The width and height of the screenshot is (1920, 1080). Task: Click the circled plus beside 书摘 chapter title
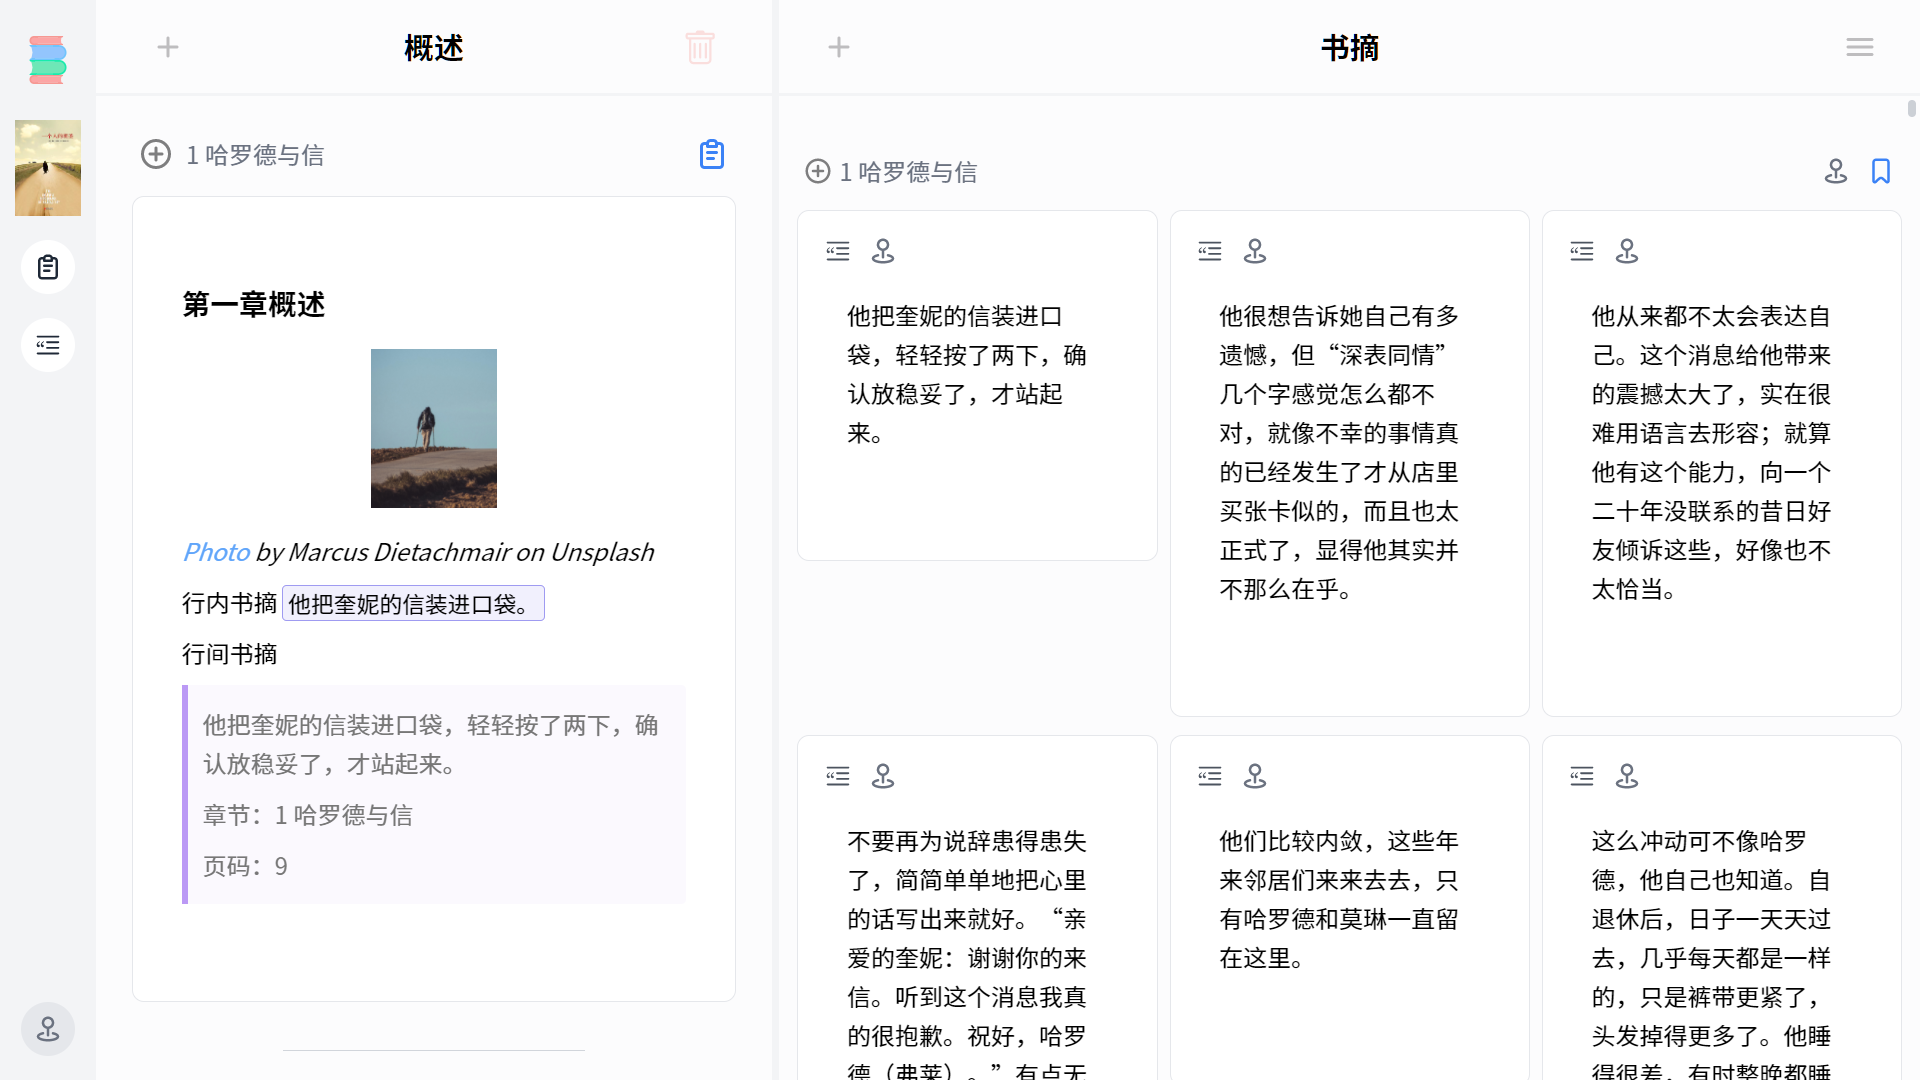click(818, 171)
